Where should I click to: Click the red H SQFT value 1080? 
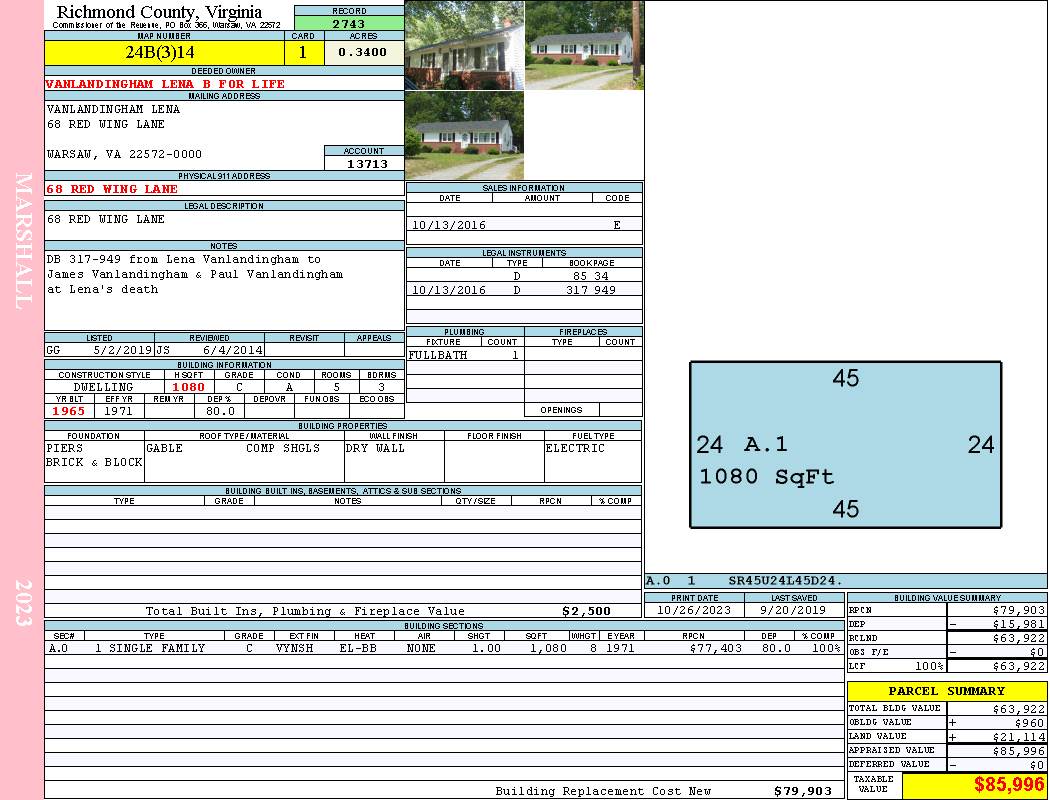(x=188, y=387)
